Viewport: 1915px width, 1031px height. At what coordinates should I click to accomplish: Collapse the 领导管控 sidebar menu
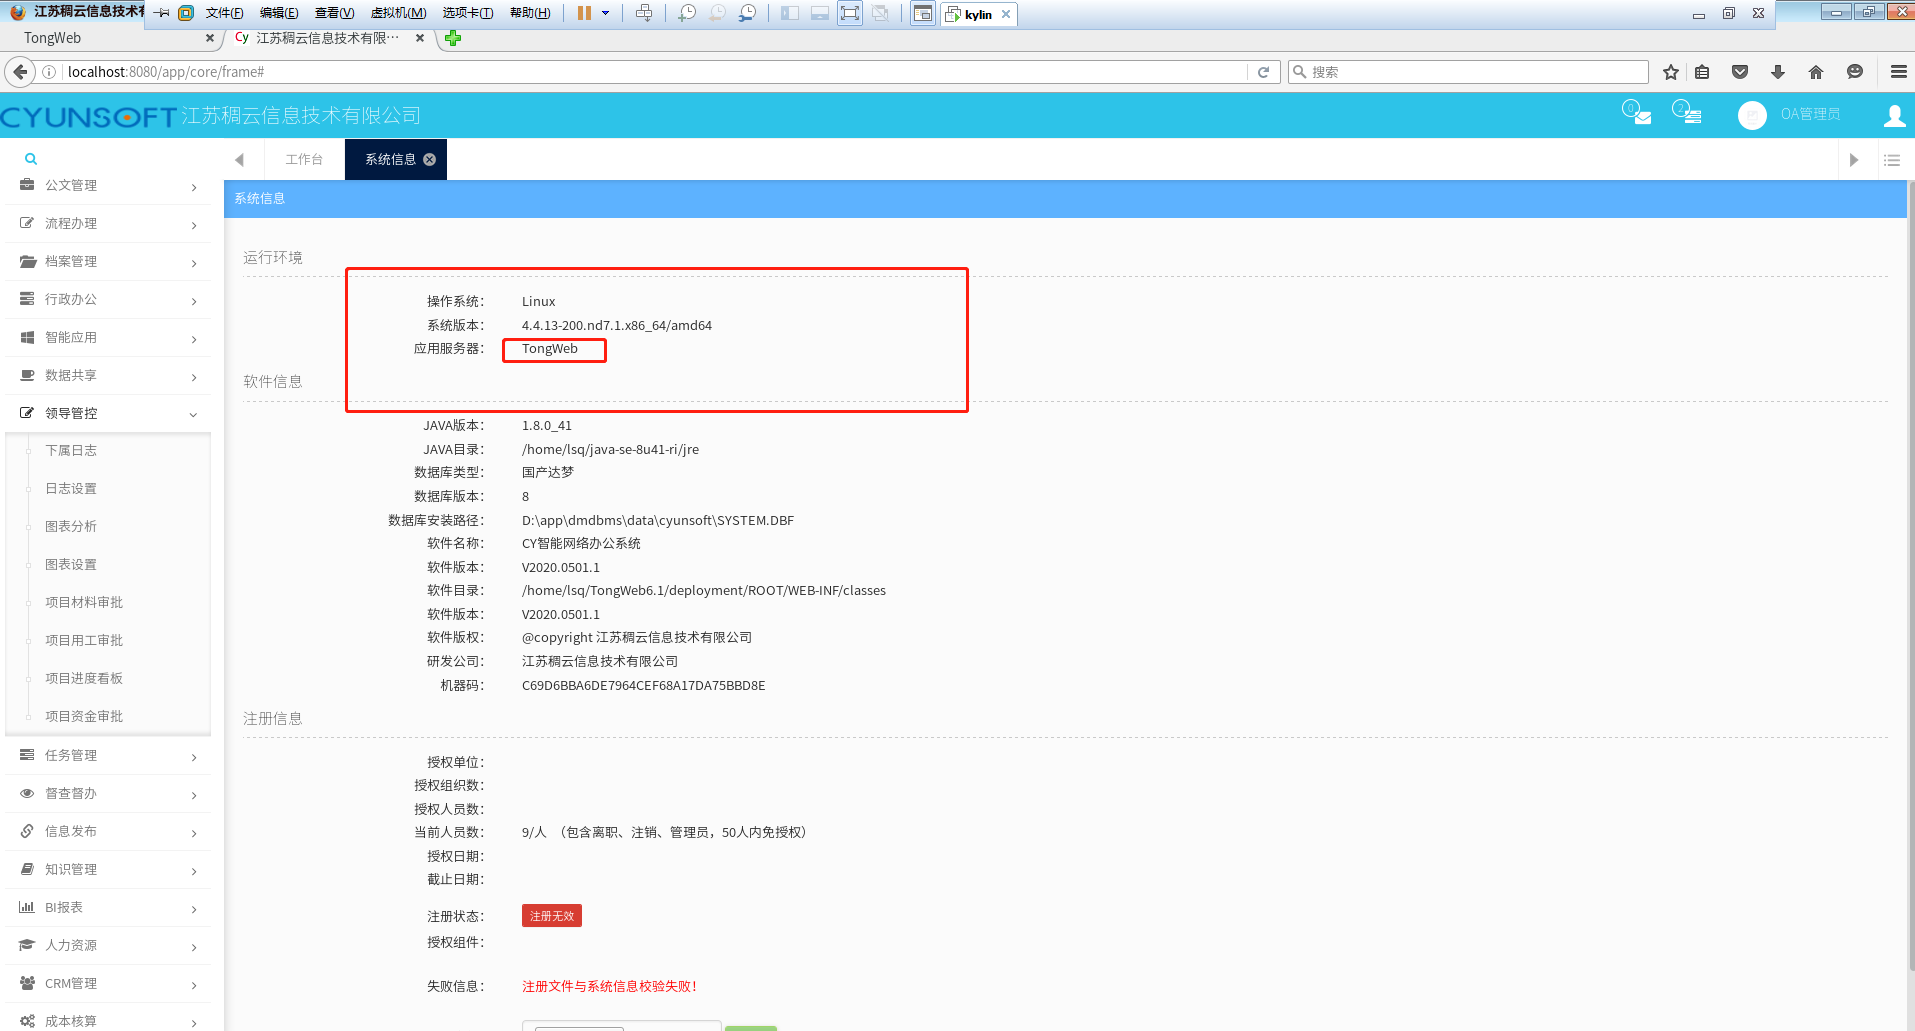[108, 414]
